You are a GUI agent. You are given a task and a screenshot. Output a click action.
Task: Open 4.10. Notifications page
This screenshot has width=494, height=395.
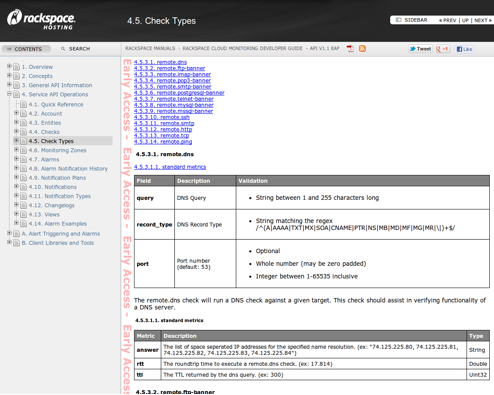click(x=53, y=187)
